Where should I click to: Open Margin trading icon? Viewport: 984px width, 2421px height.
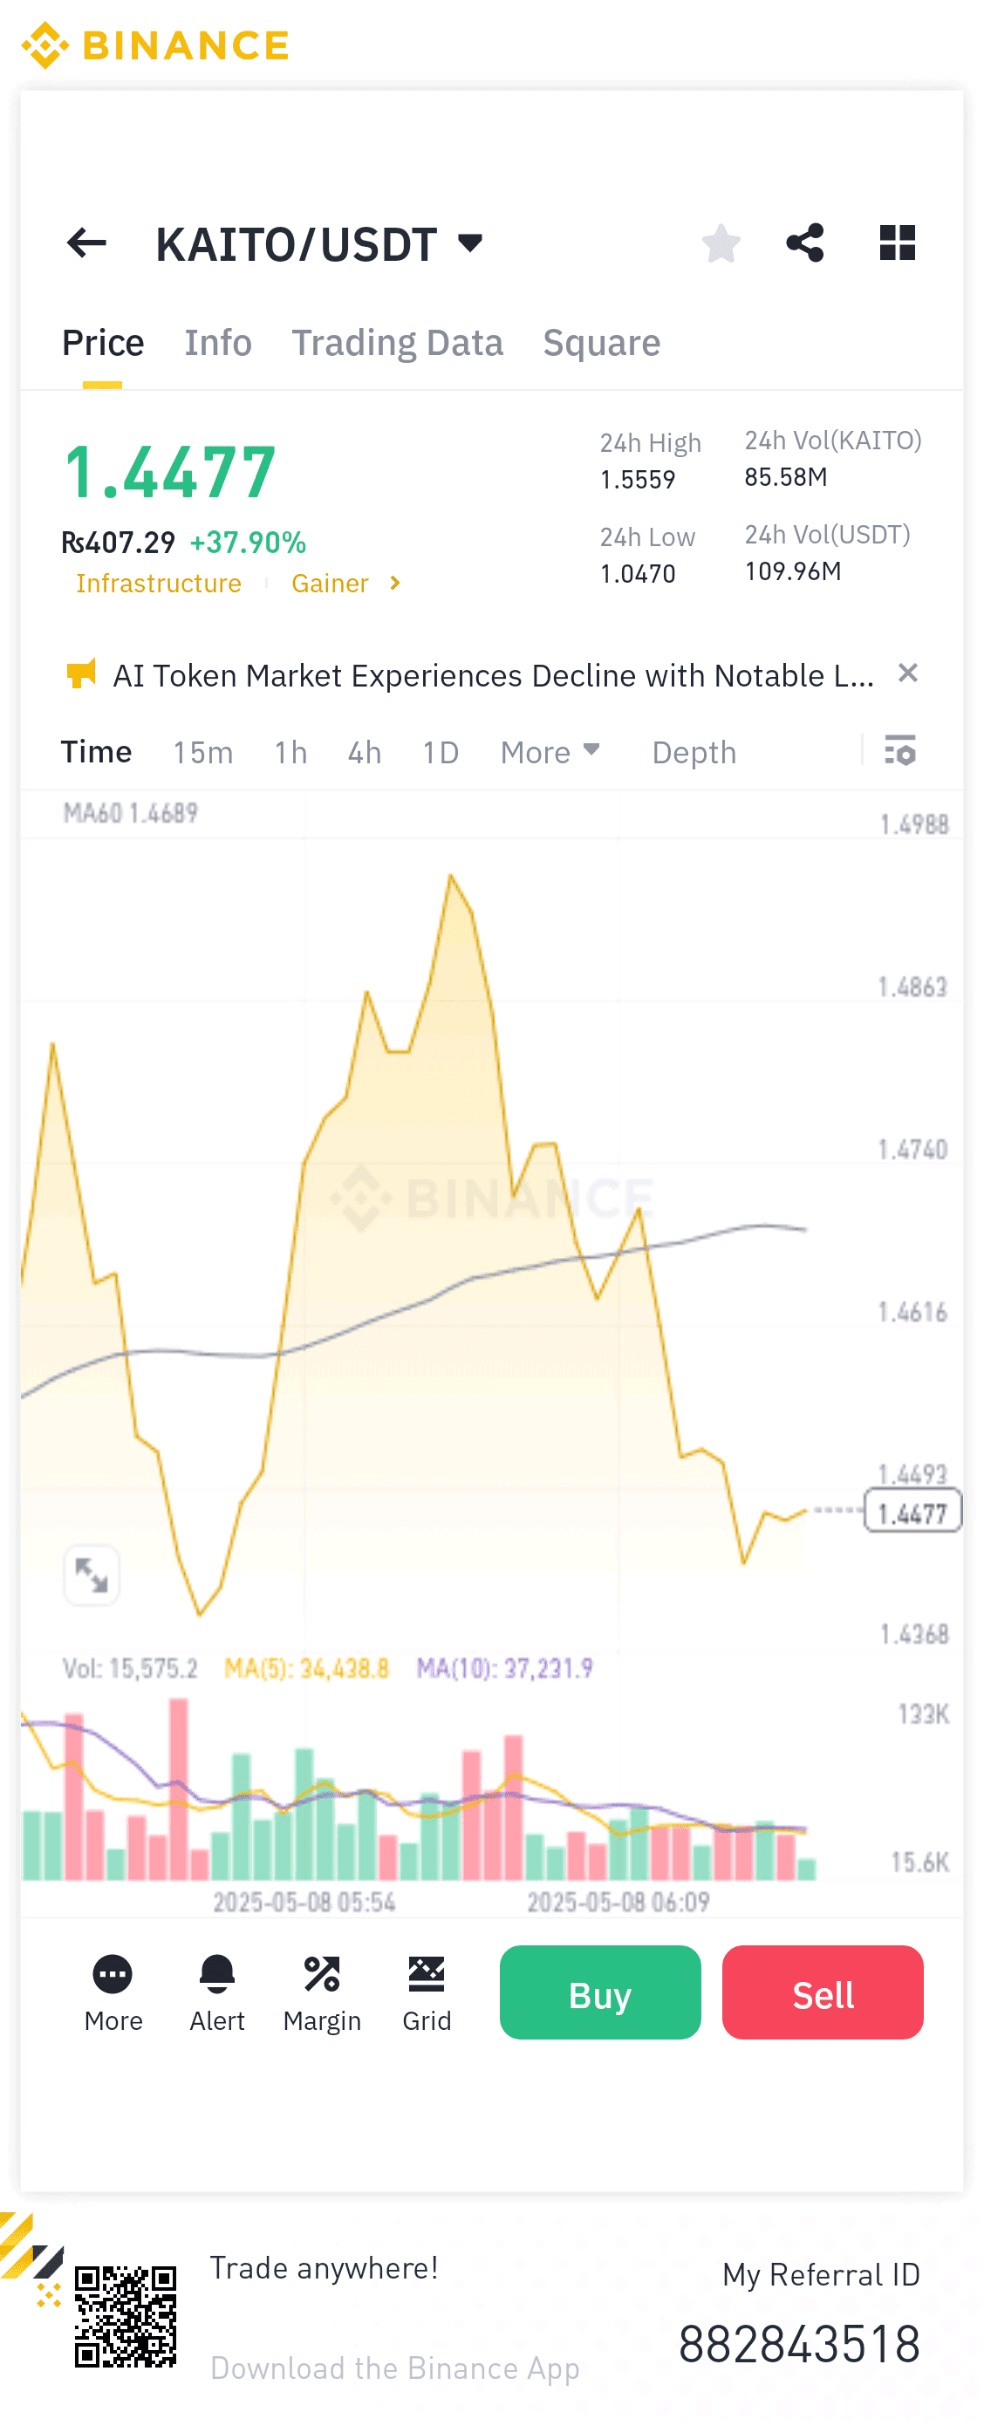coord(322,1975)
